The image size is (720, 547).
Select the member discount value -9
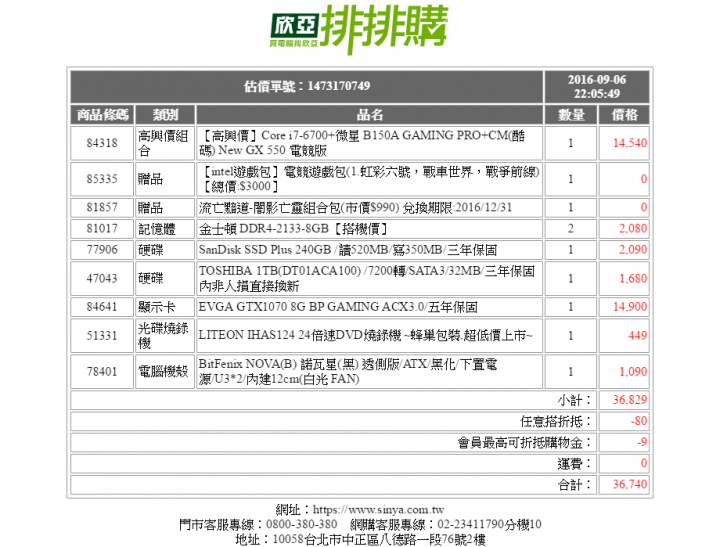tap(642, 442)
